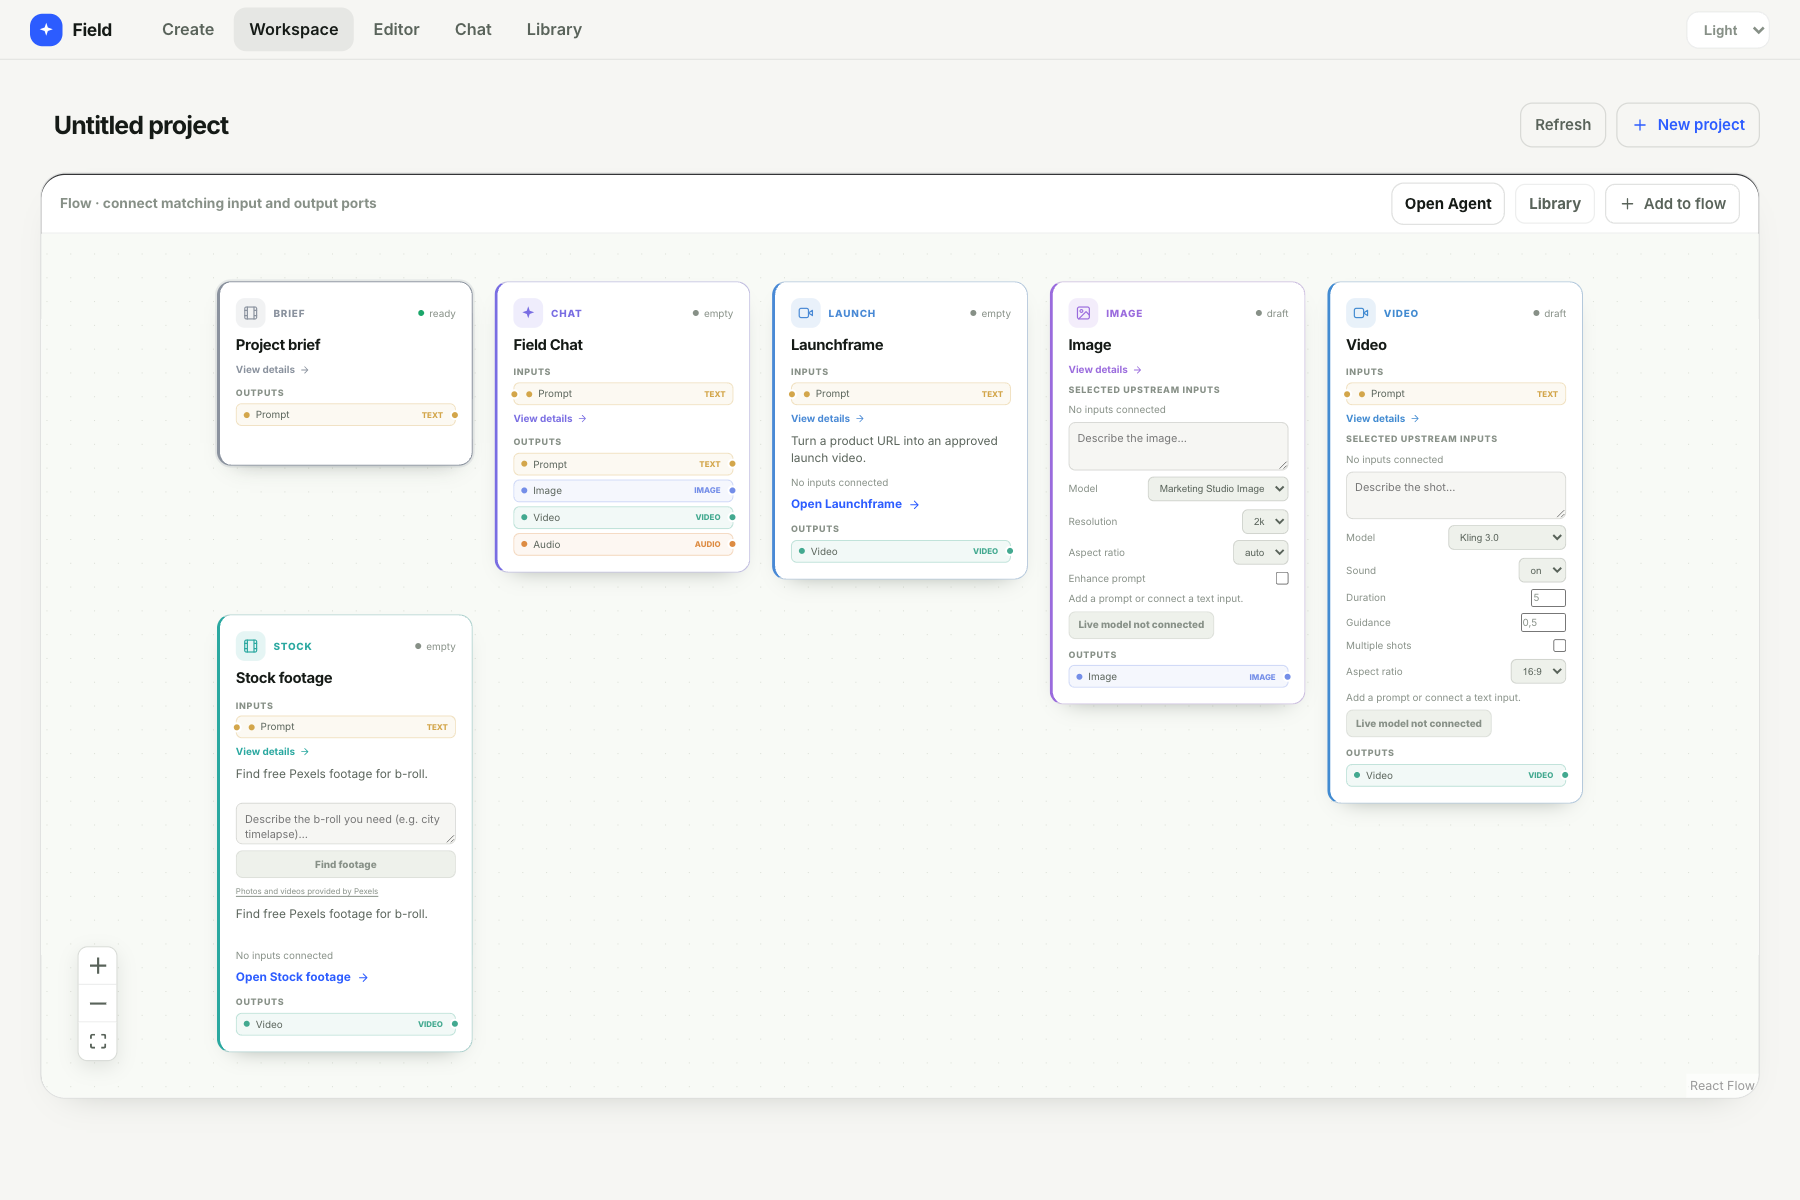Click the Open Launchframe link
The width and height of the screenshot is (1800, 1200).
pyautogui.click(x=855, y=504)
